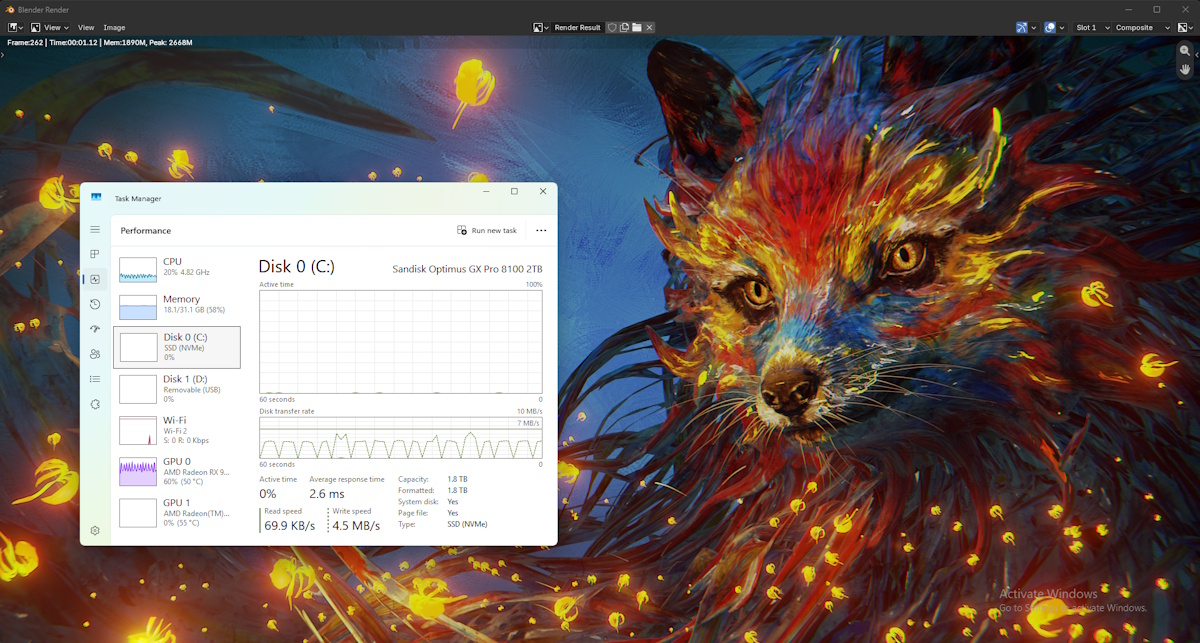
Task: Click the zoom magnifier gizmo in Blender viewer
Action: (1185, 51)
